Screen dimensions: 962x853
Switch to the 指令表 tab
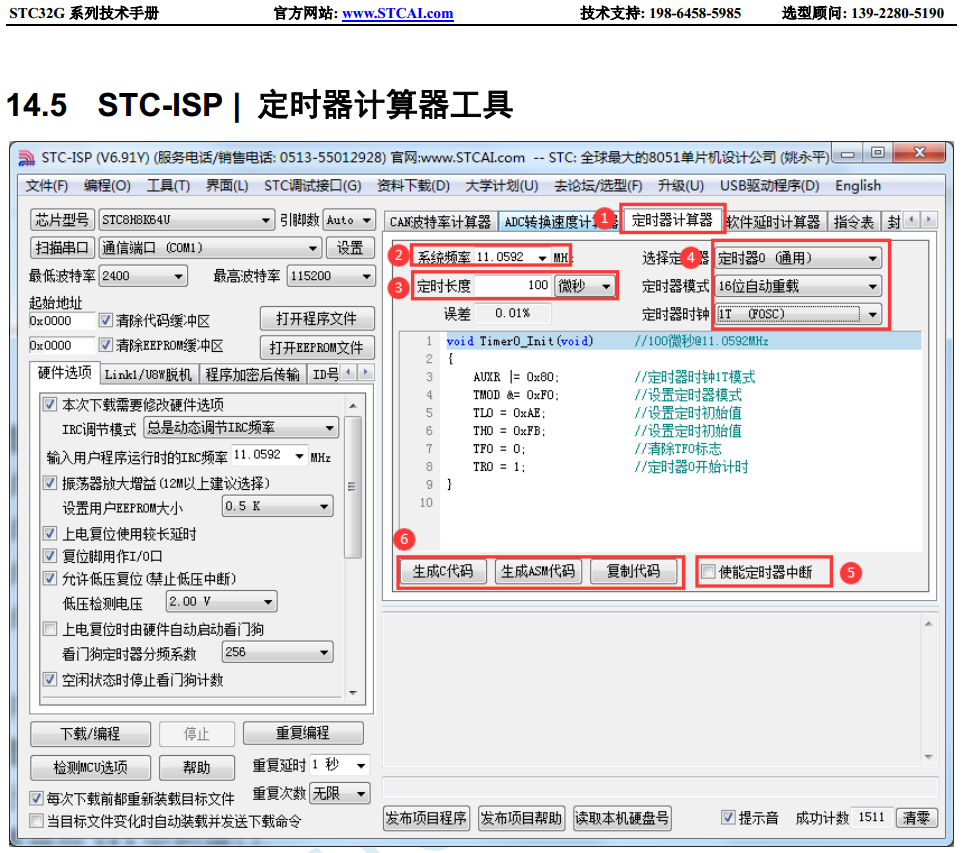tap(853, 222)
